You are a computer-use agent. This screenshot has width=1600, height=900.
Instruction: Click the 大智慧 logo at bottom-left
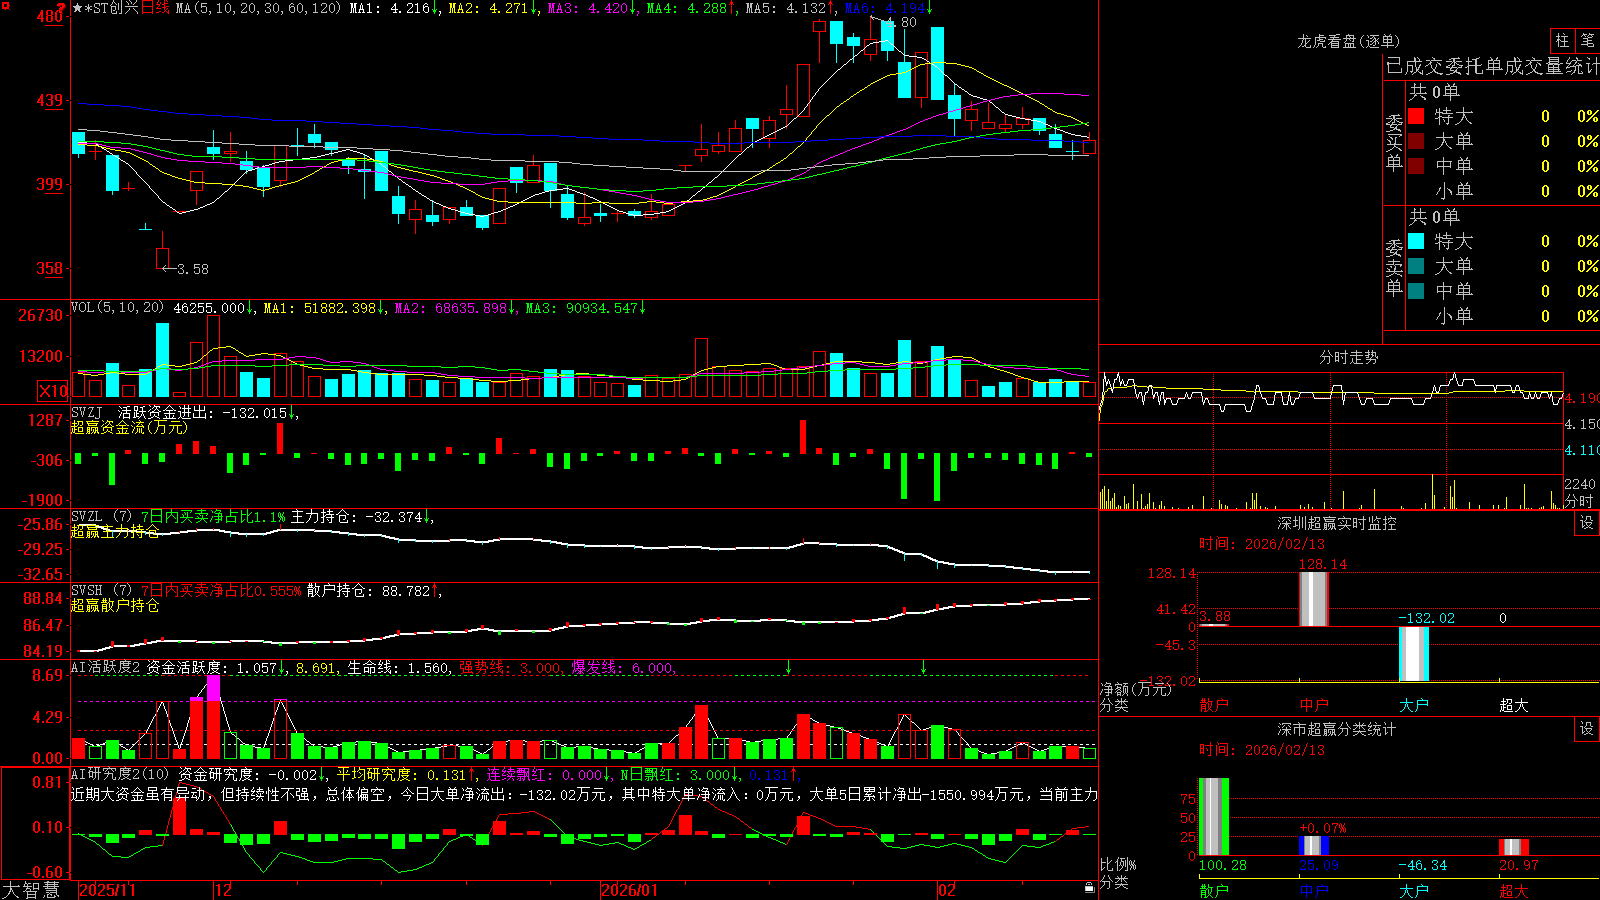click(x=31, y=890)
